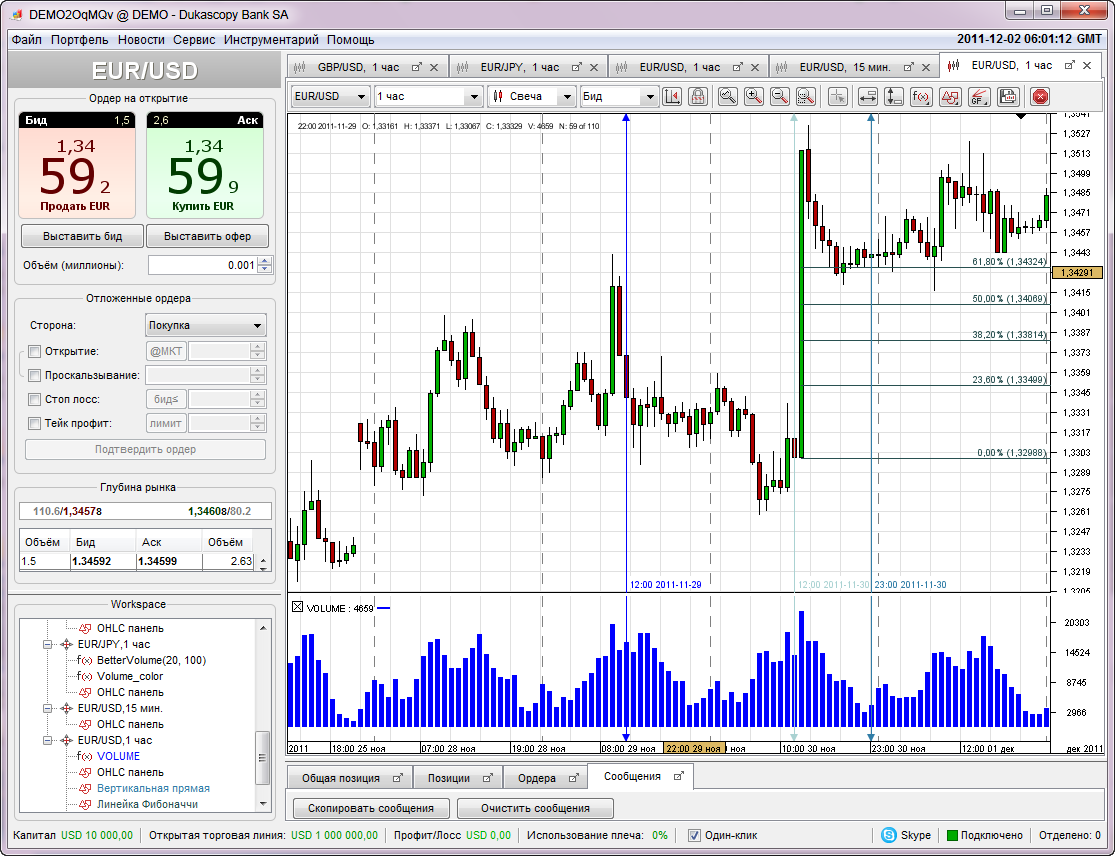Open the Инструментарий menu
This screenshot has height=856, width=1115.
[x=271, y=40]
